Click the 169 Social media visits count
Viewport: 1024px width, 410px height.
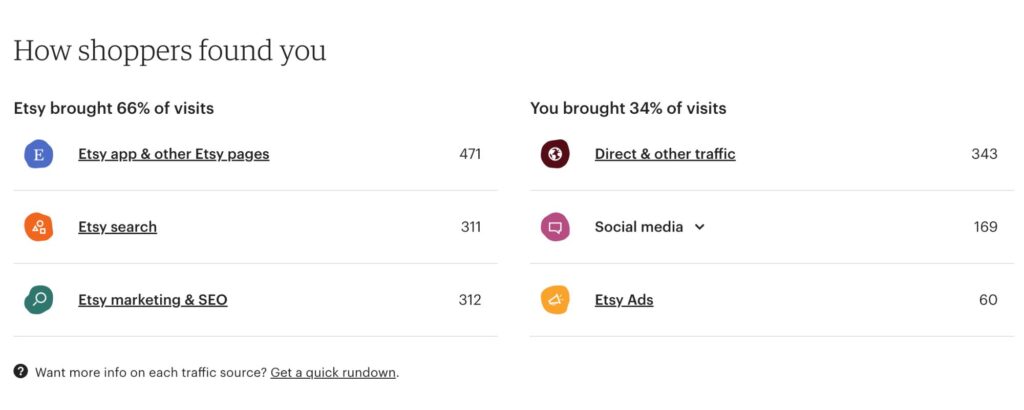[x=985, y=227]
